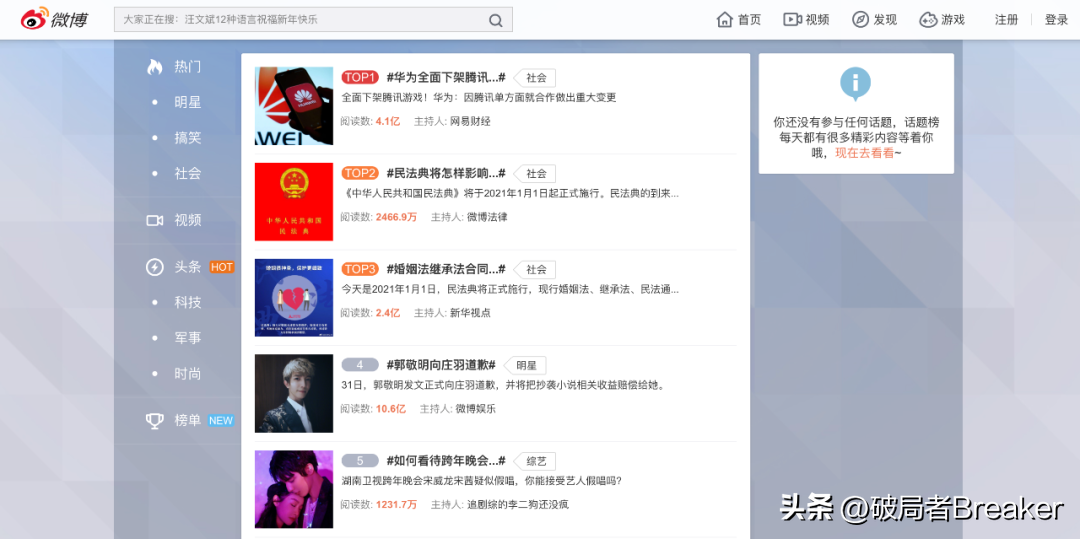Click the TOP1 rank badge
Image resolution: width=1080 pixels, height=539 pixels.
pyautogui.click(x=360, y=77)
